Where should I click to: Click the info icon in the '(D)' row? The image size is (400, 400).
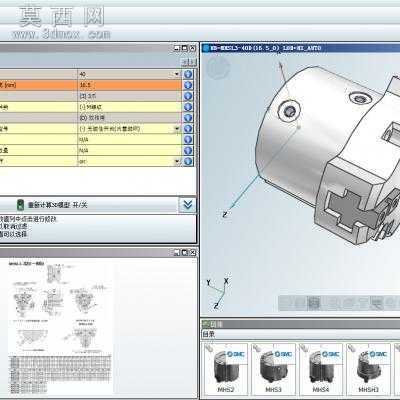coord(188,118)
